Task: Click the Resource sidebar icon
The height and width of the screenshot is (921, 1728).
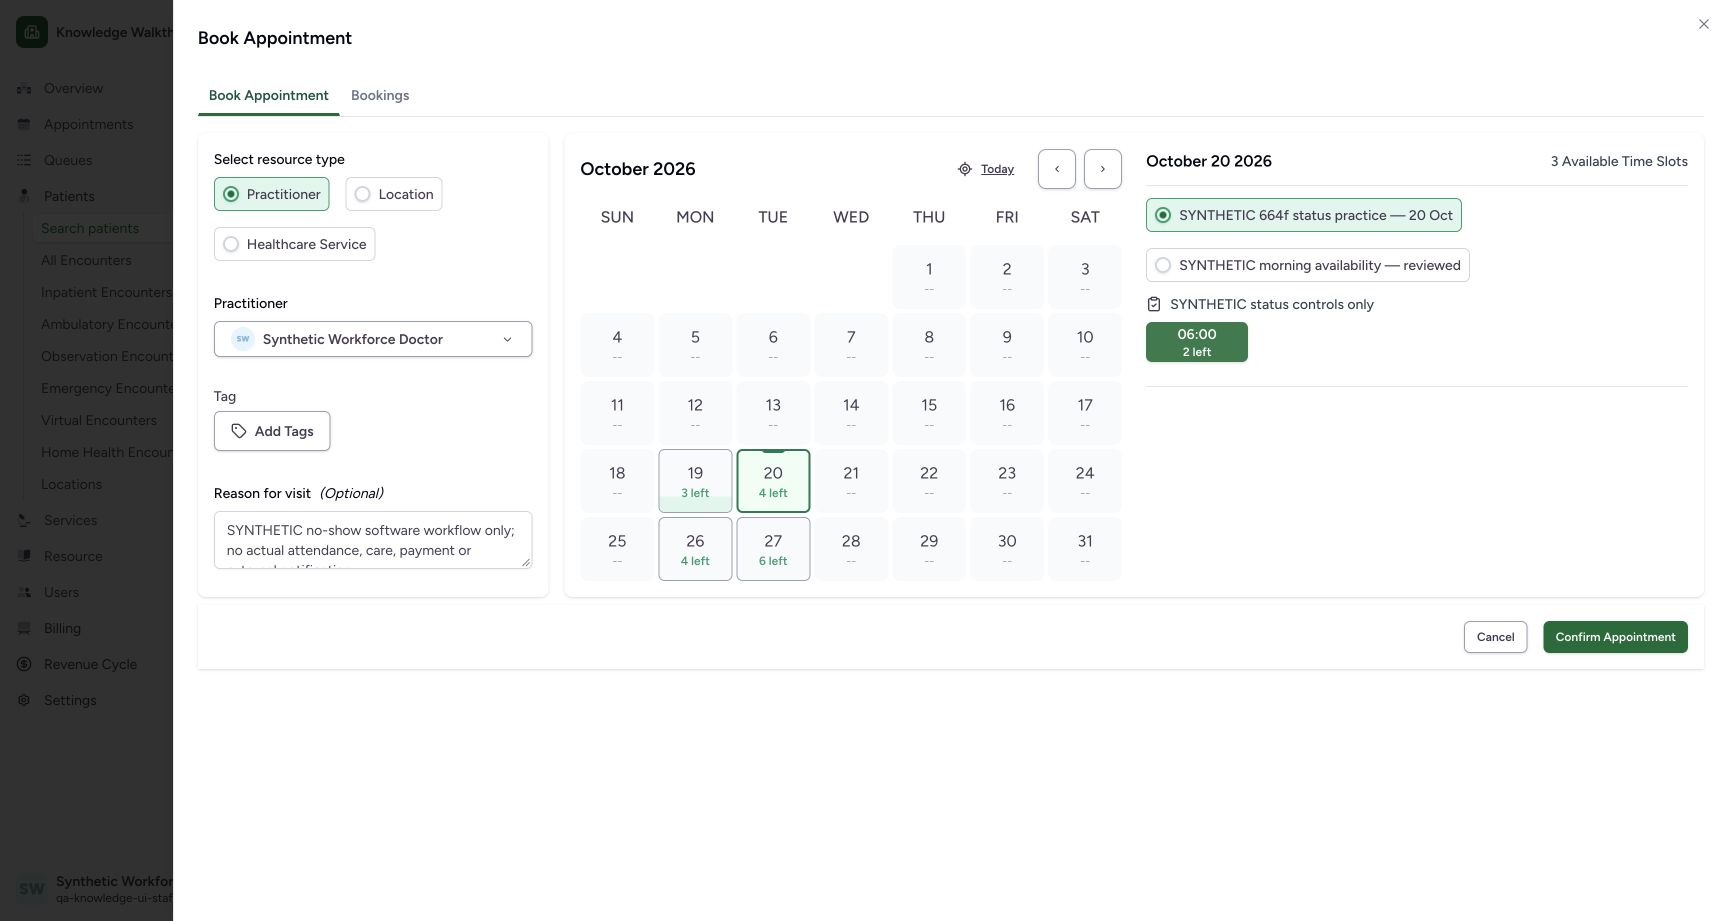Action: 24,556
